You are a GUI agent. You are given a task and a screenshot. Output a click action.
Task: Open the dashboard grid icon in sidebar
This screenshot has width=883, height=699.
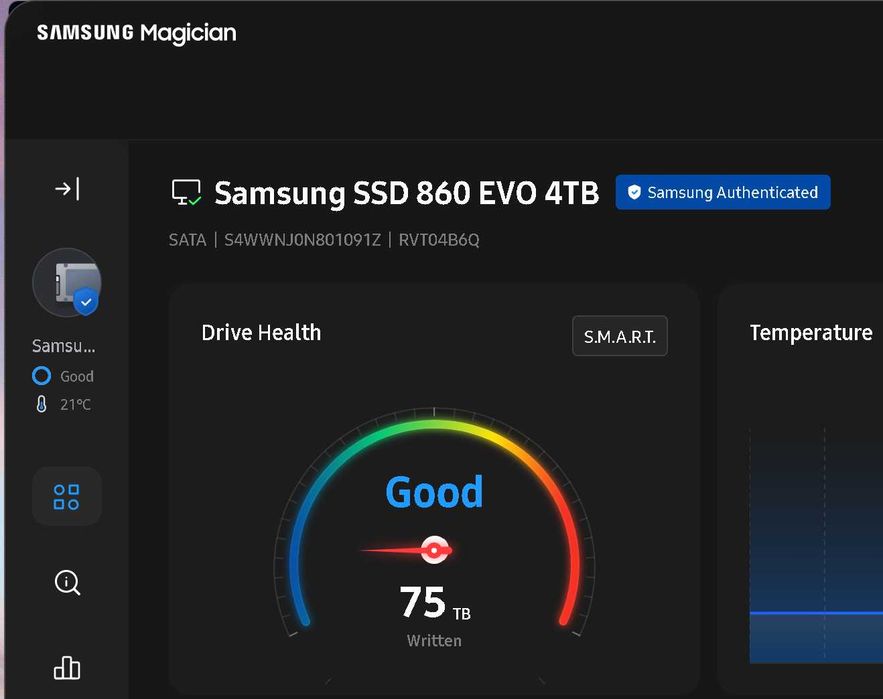pyautogui.click(x=66, y=496)
